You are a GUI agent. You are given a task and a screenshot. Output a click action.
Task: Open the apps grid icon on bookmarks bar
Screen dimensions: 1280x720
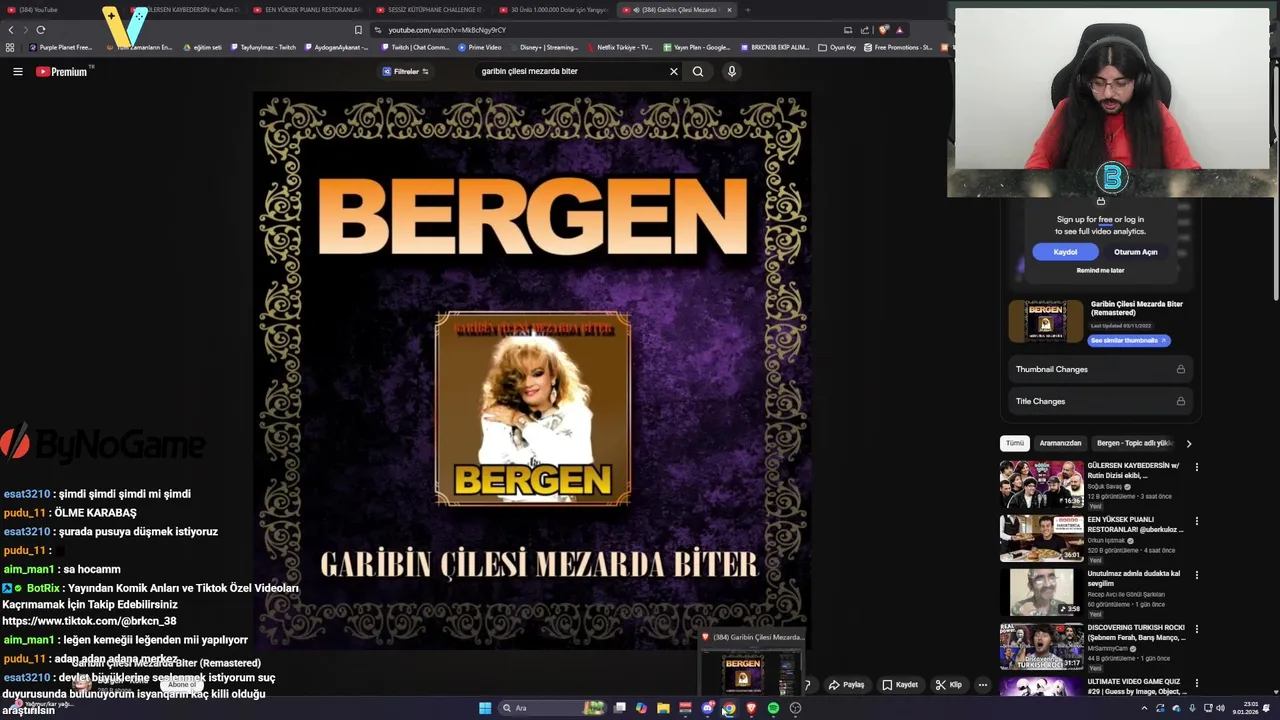coord(10,47)
